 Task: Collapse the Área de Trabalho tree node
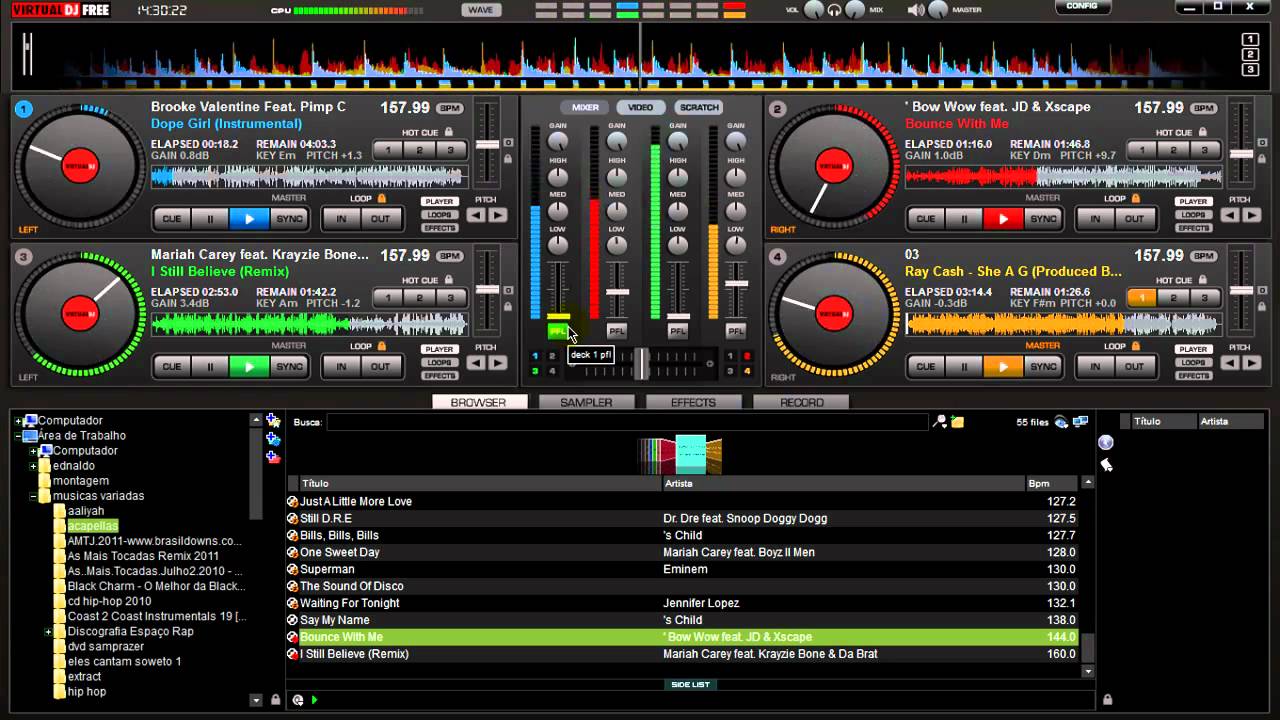coord(19,436)
